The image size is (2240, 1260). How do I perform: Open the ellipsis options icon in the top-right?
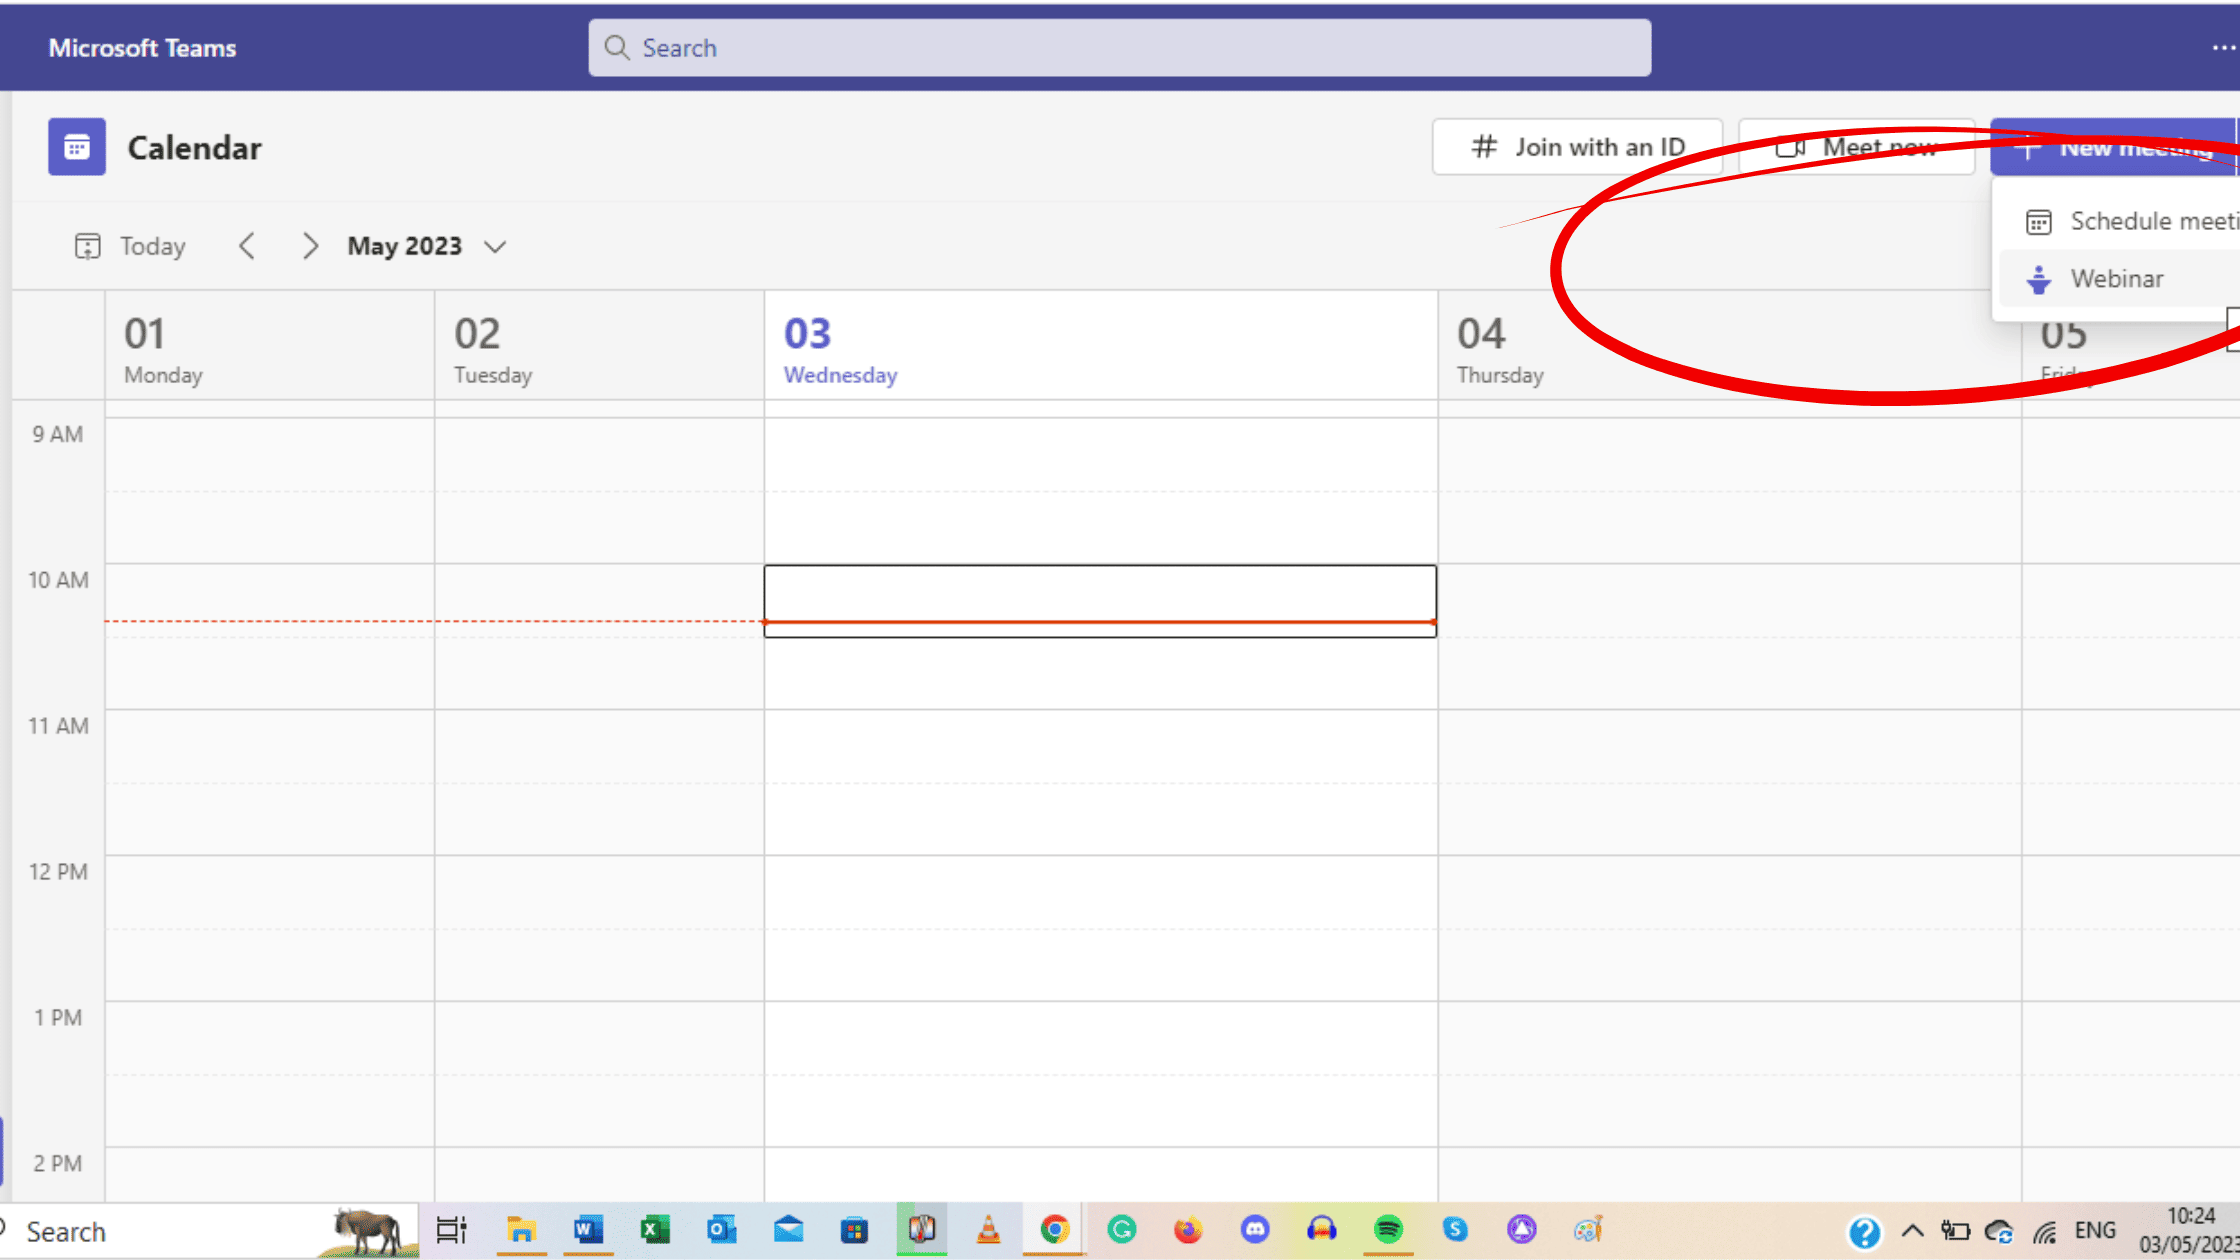tap(2222, 47)
